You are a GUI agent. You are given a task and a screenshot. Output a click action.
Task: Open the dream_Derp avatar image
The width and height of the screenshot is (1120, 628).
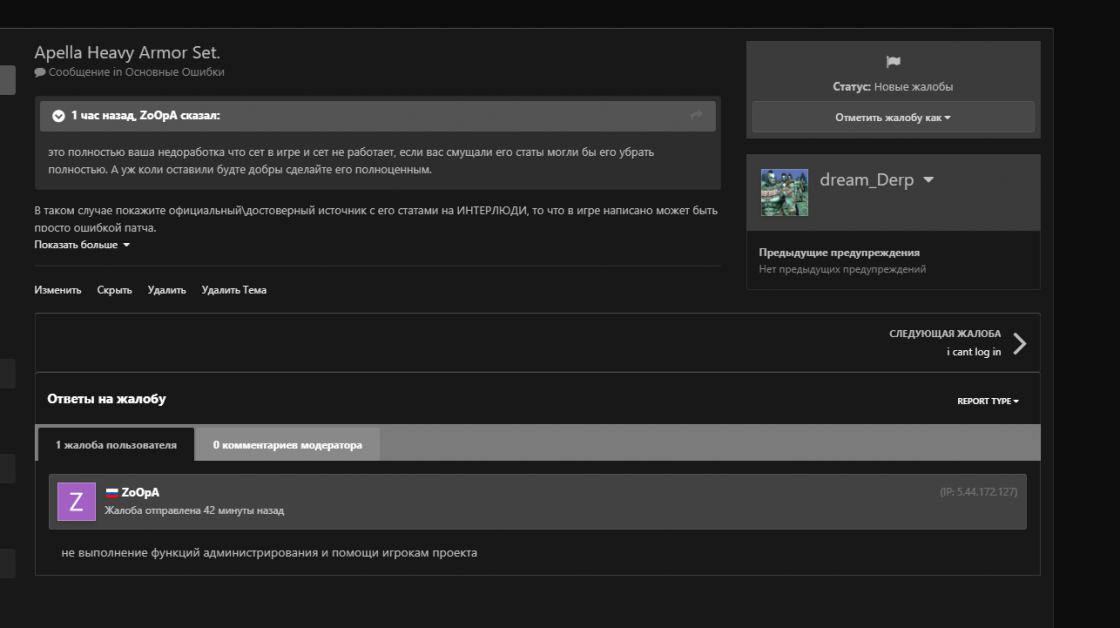(x=784, y=192)
